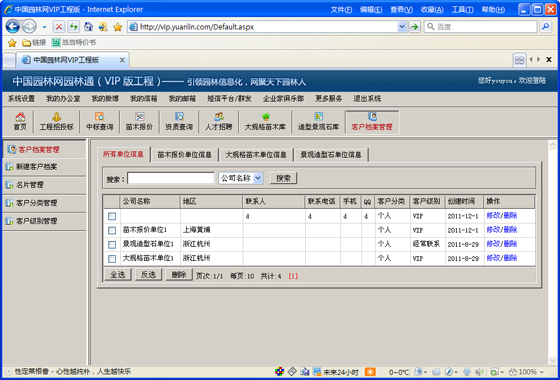Open the IE 工具(T) menu
The height and width of the screenshot is (380, 560).
(462, 10)
